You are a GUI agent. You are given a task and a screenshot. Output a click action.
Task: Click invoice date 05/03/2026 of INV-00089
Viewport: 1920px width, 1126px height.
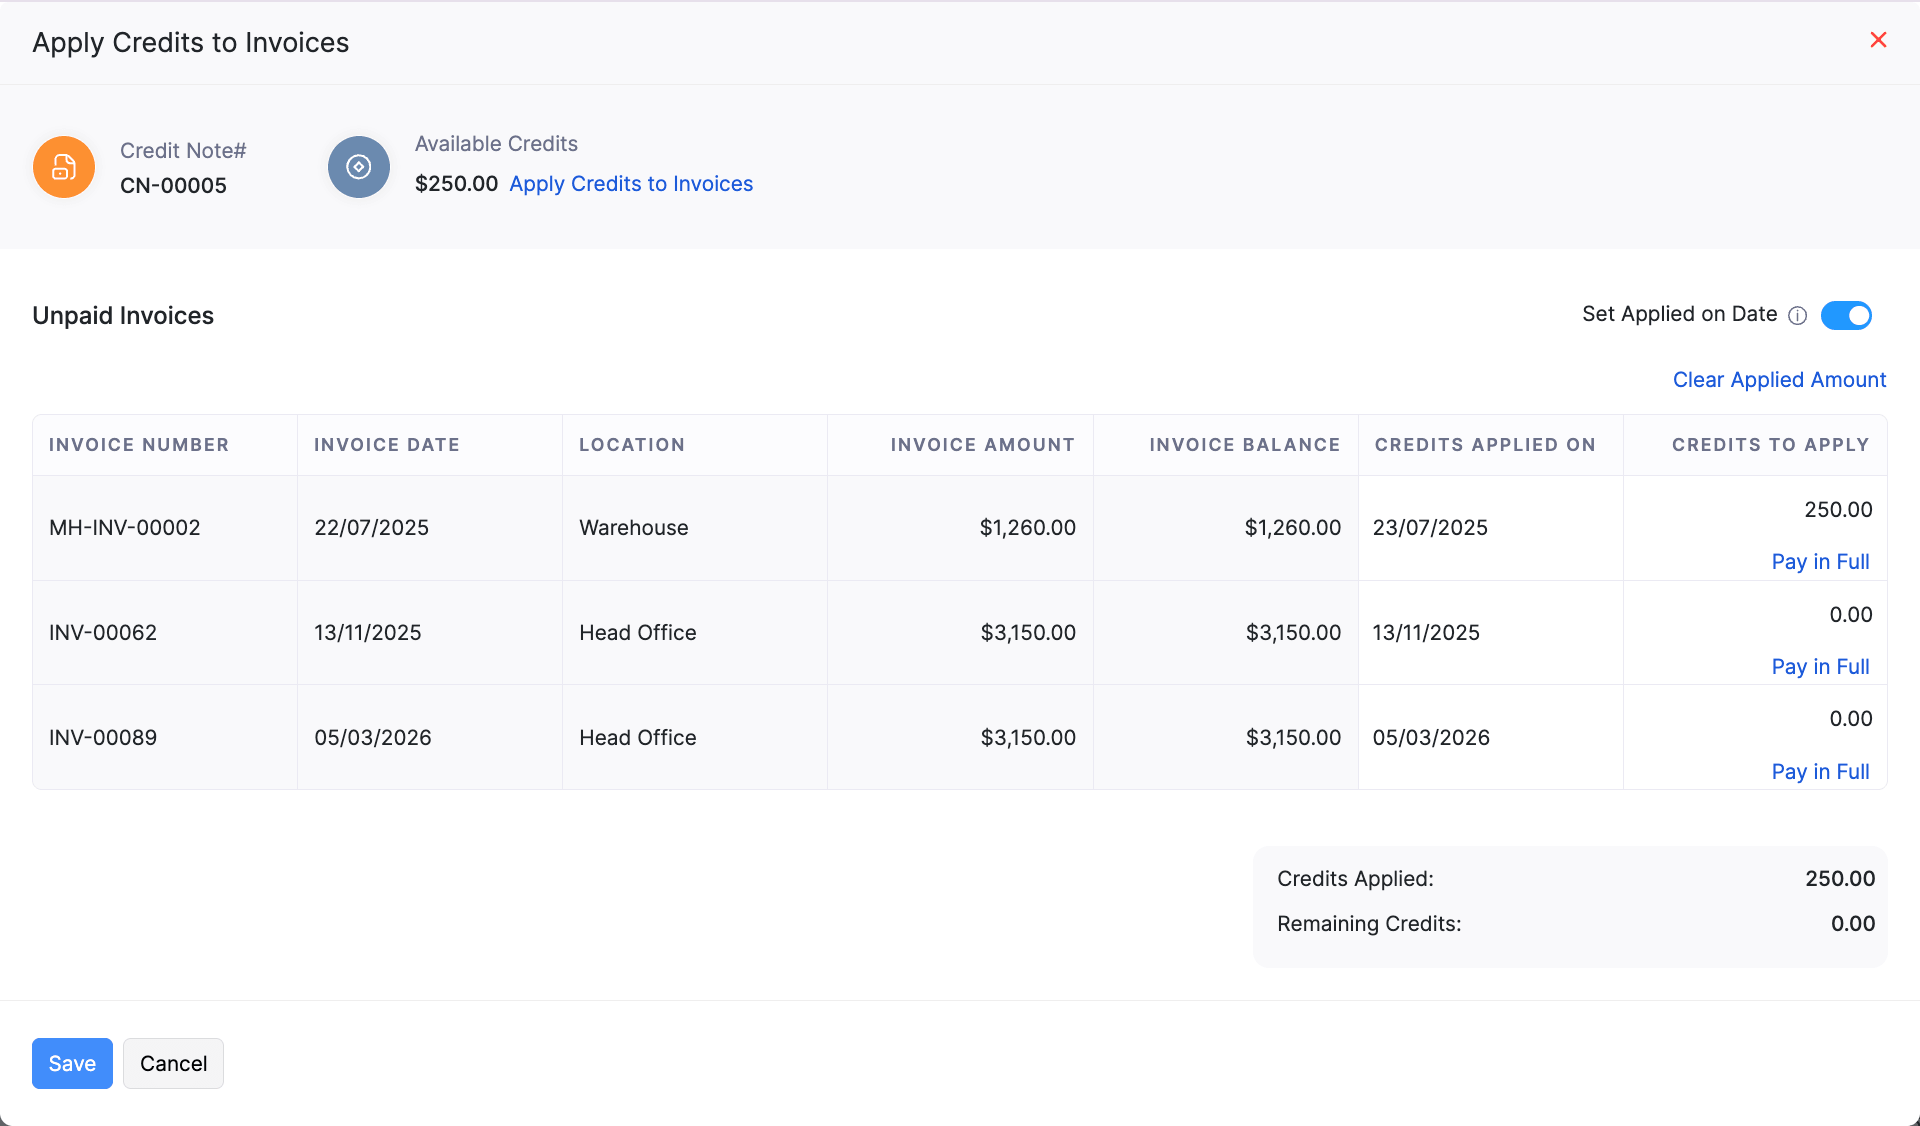[x=373, y=738]
